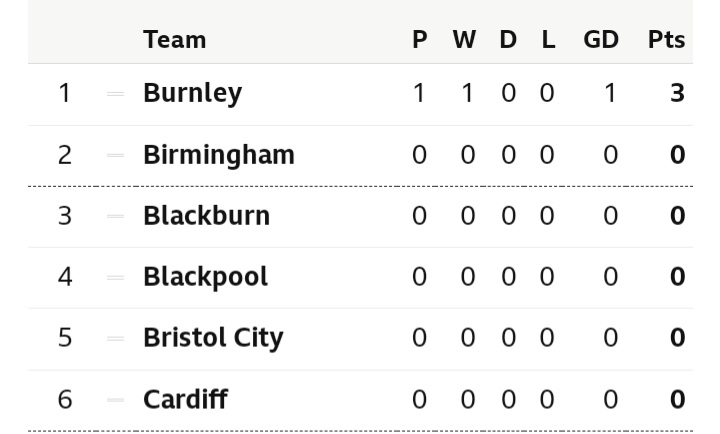Click the P (played) column header
This screenshot has width=720, height=434.
419,40
